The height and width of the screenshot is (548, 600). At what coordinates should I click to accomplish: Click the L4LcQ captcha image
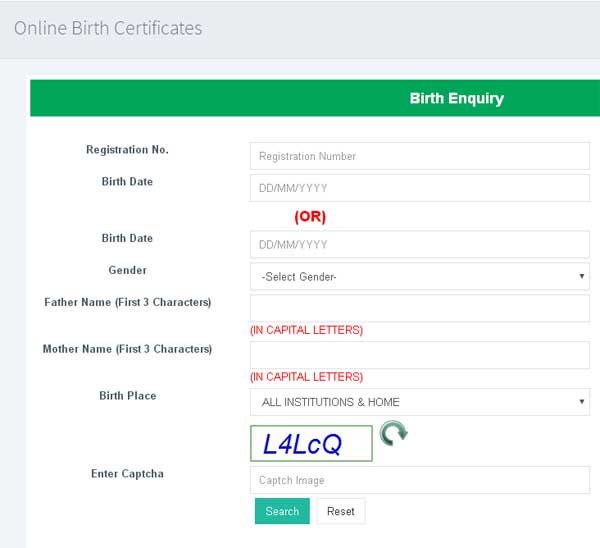click(311, 443)
